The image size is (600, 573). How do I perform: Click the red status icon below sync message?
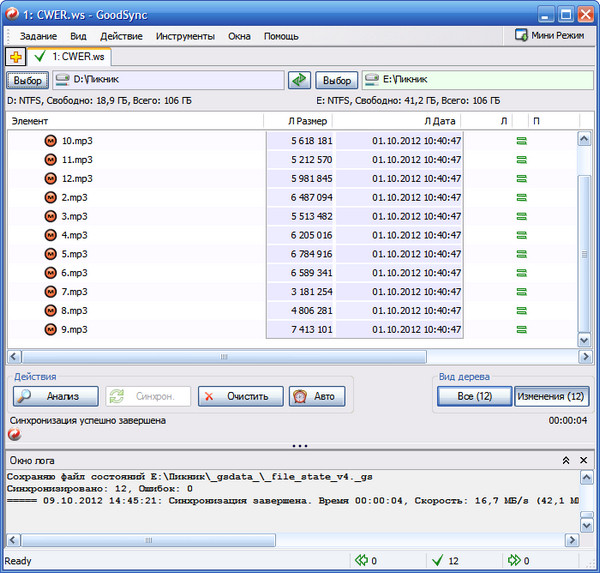pos(14,435)
